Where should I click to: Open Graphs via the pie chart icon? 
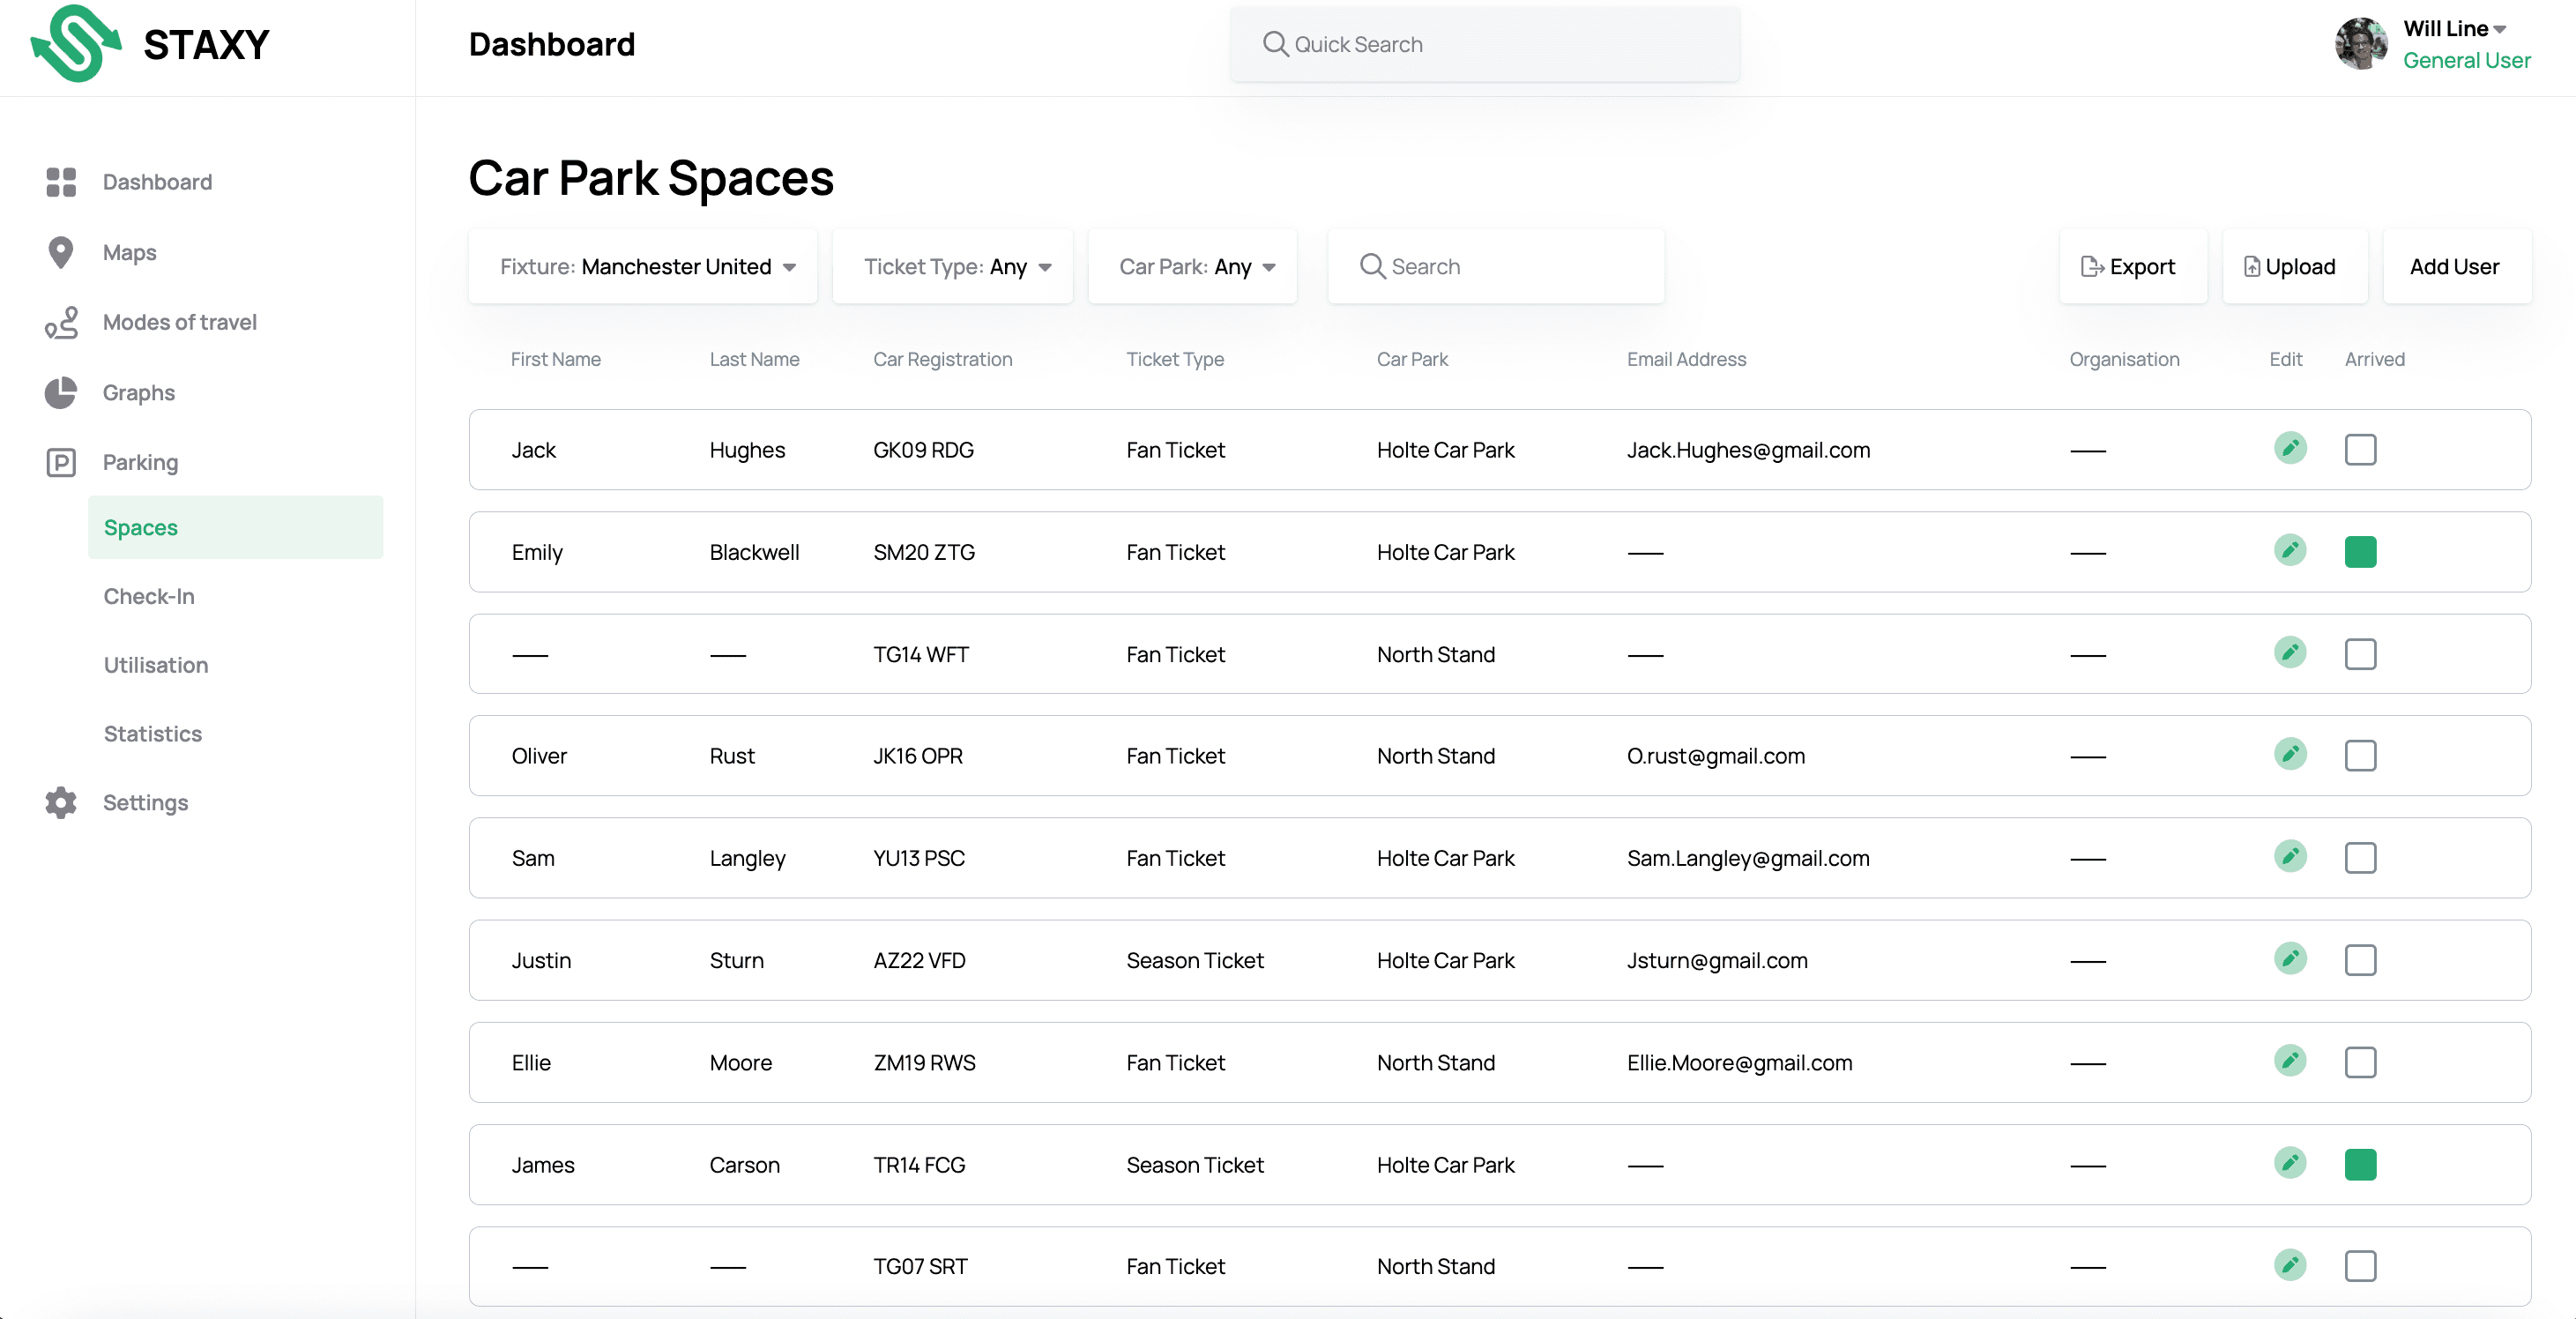60,392
